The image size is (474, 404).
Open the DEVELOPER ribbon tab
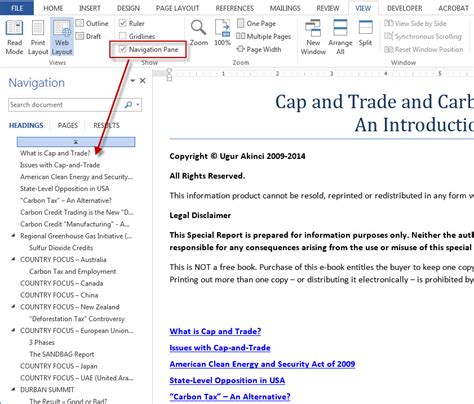pos(404,8)
